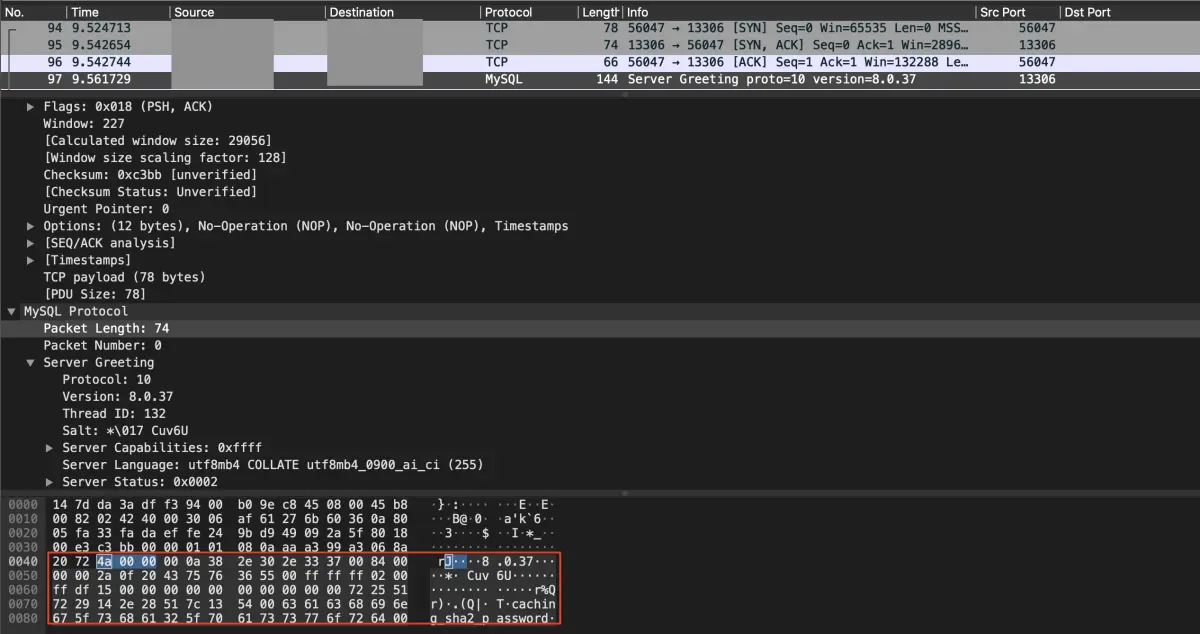The height and width of the screenshot is (634, 1200).
Task: Select packet 96 ACK row
Action: click(600, 62)
